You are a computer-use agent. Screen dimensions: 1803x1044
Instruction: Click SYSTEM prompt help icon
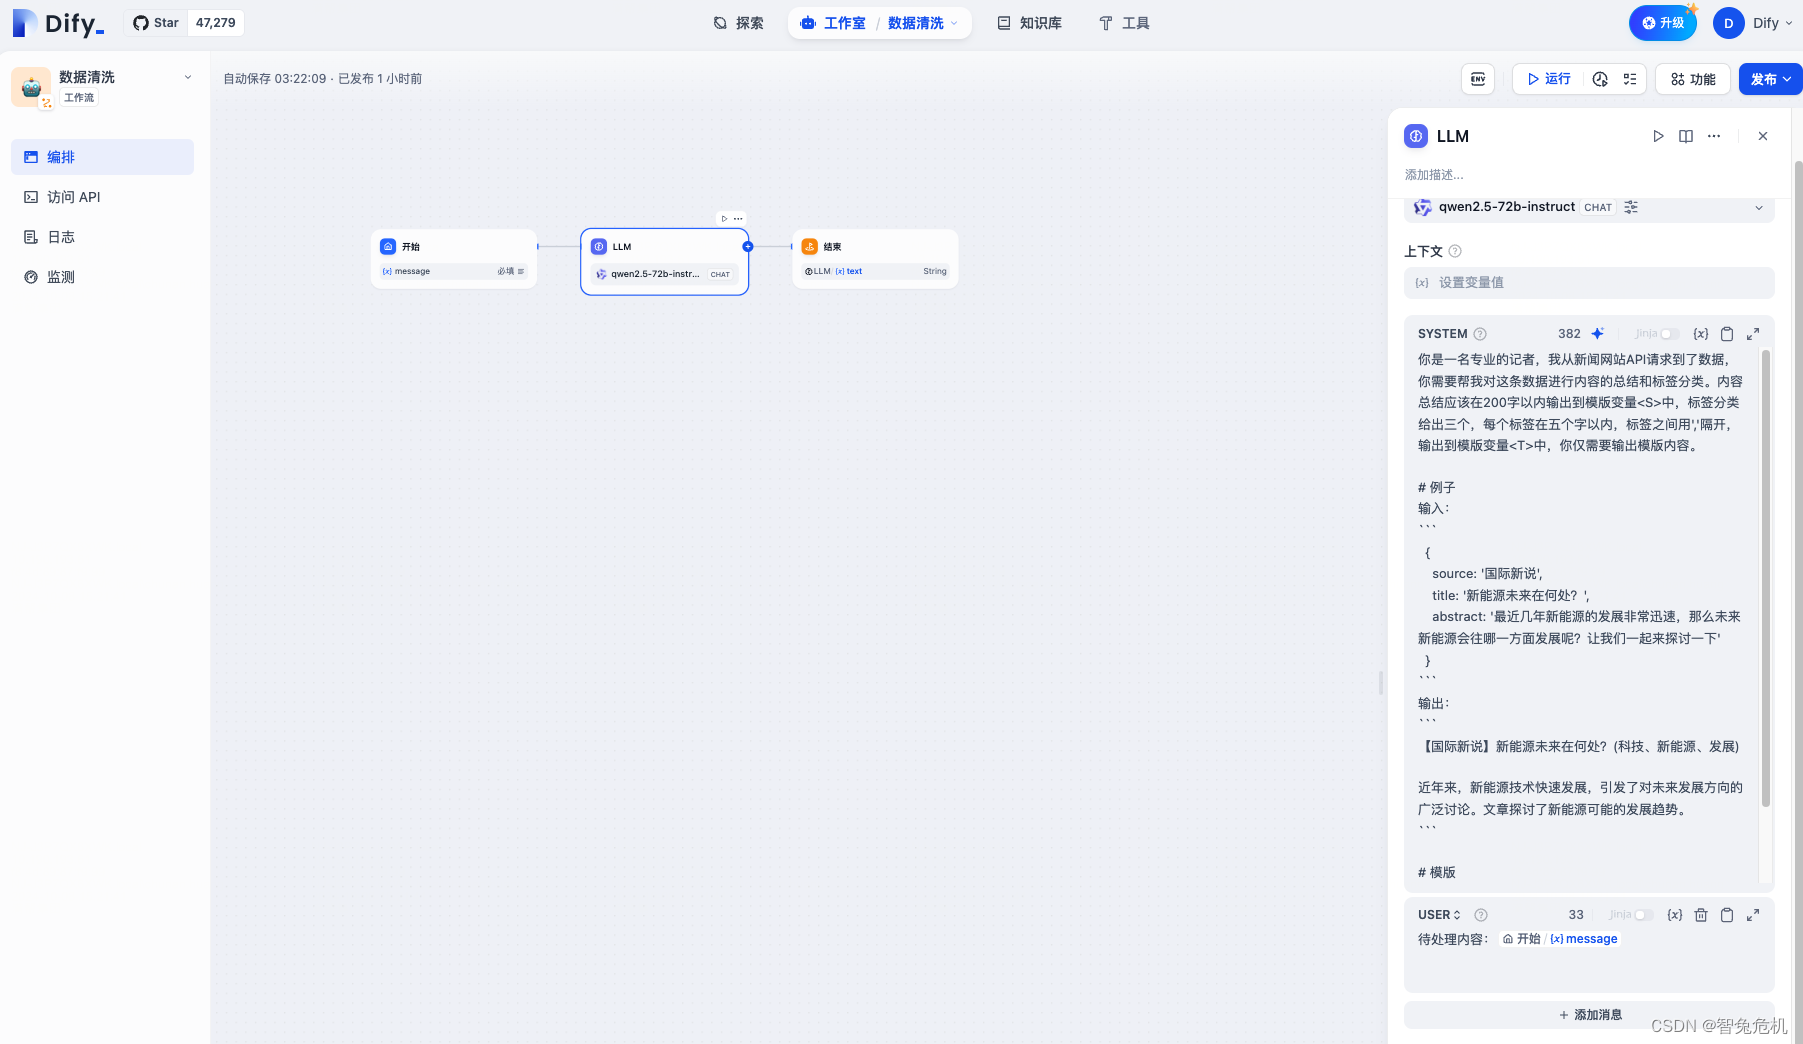coord(1480,334)
